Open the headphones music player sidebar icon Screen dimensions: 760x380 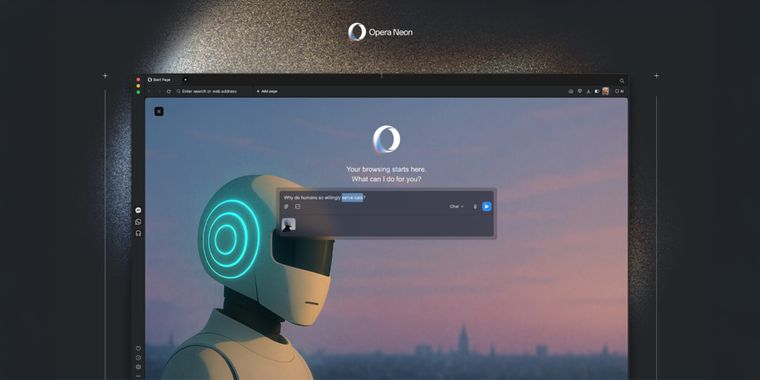point(138,233)
